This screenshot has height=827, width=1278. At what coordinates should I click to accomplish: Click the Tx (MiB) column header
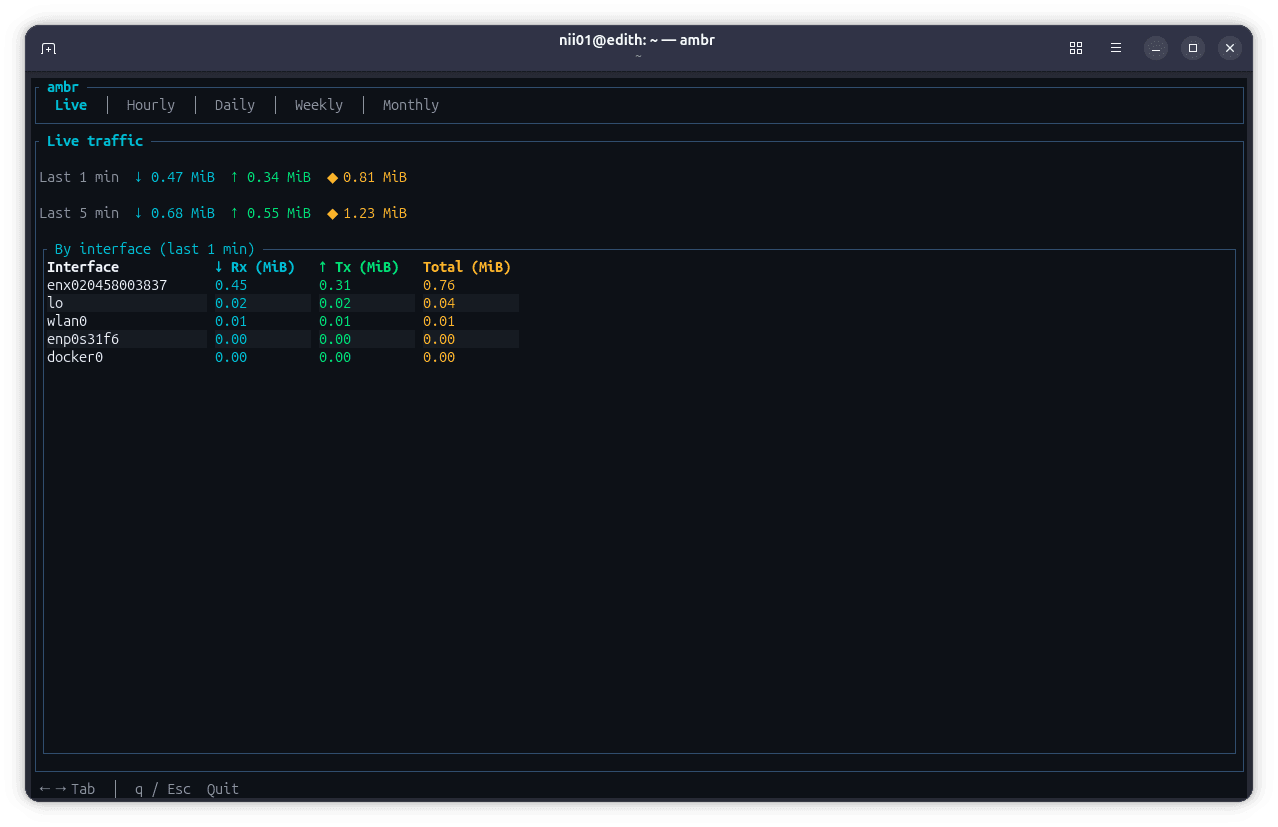[359, 267]
